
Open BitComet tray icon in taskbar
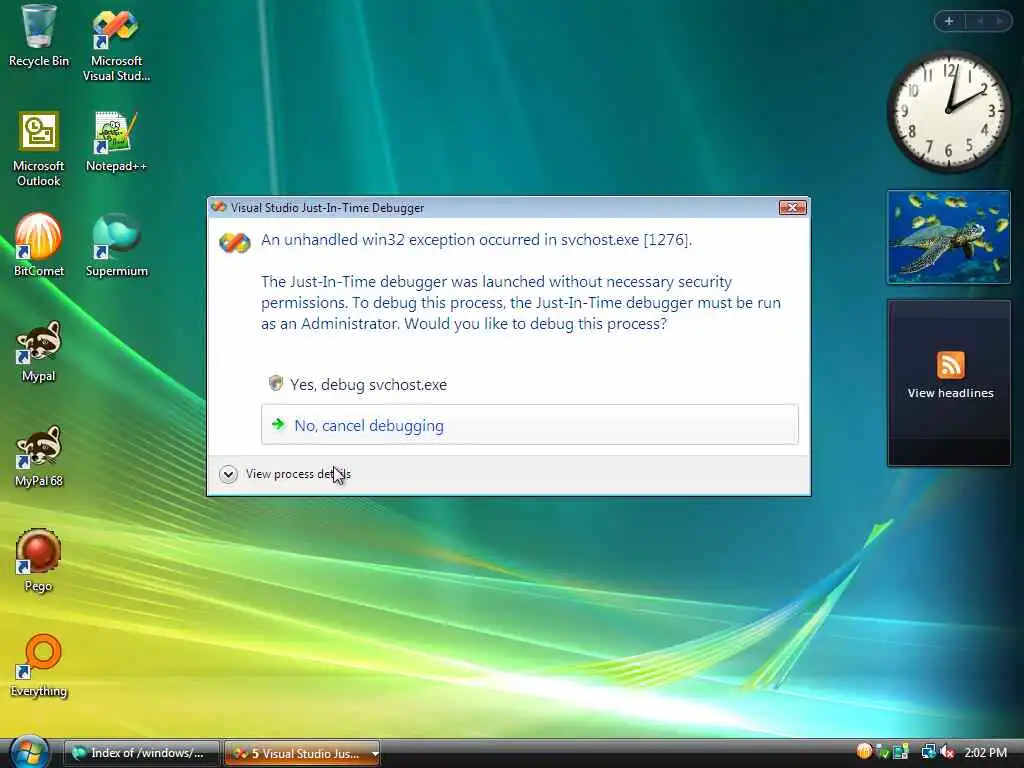click(x=864, y=752)
